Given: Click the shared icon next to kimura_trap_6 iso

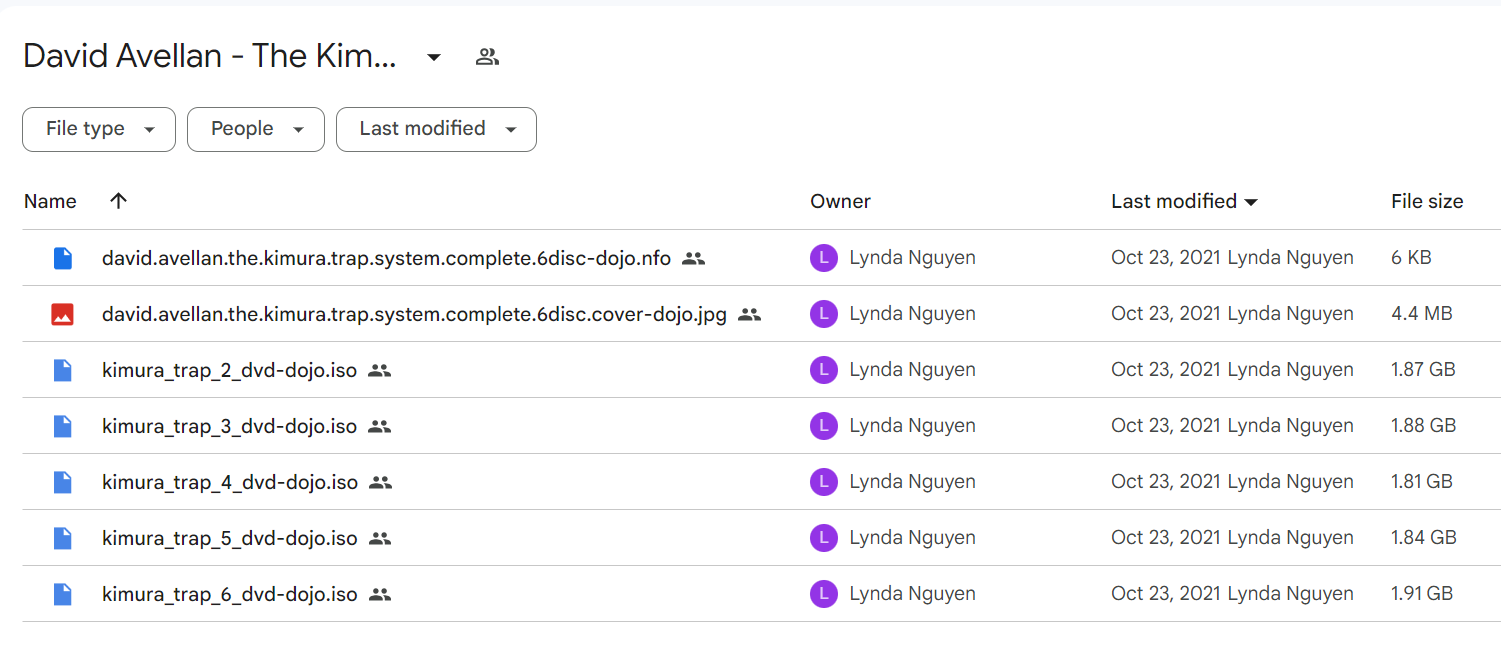Looking at the screenshot, I should tap(379, 594).
